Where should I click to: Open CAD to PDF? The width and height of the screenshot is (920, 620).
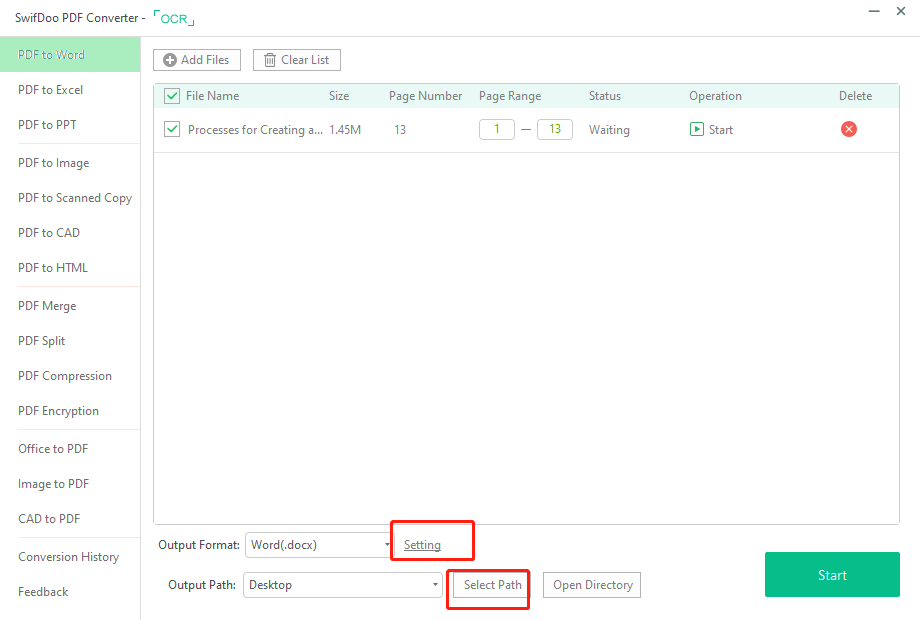tap(49, 519)
